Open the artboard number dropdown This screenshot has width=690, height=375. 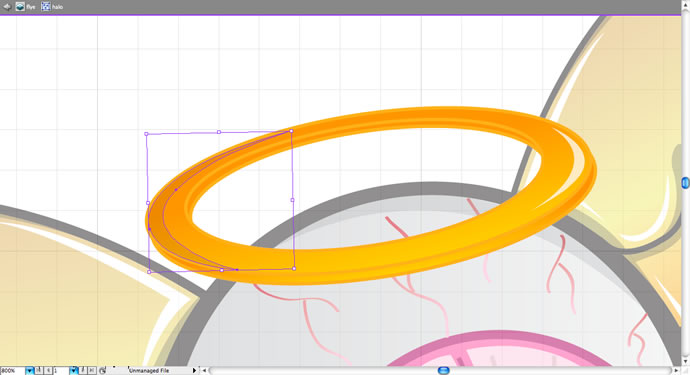[x=73, y=371]
